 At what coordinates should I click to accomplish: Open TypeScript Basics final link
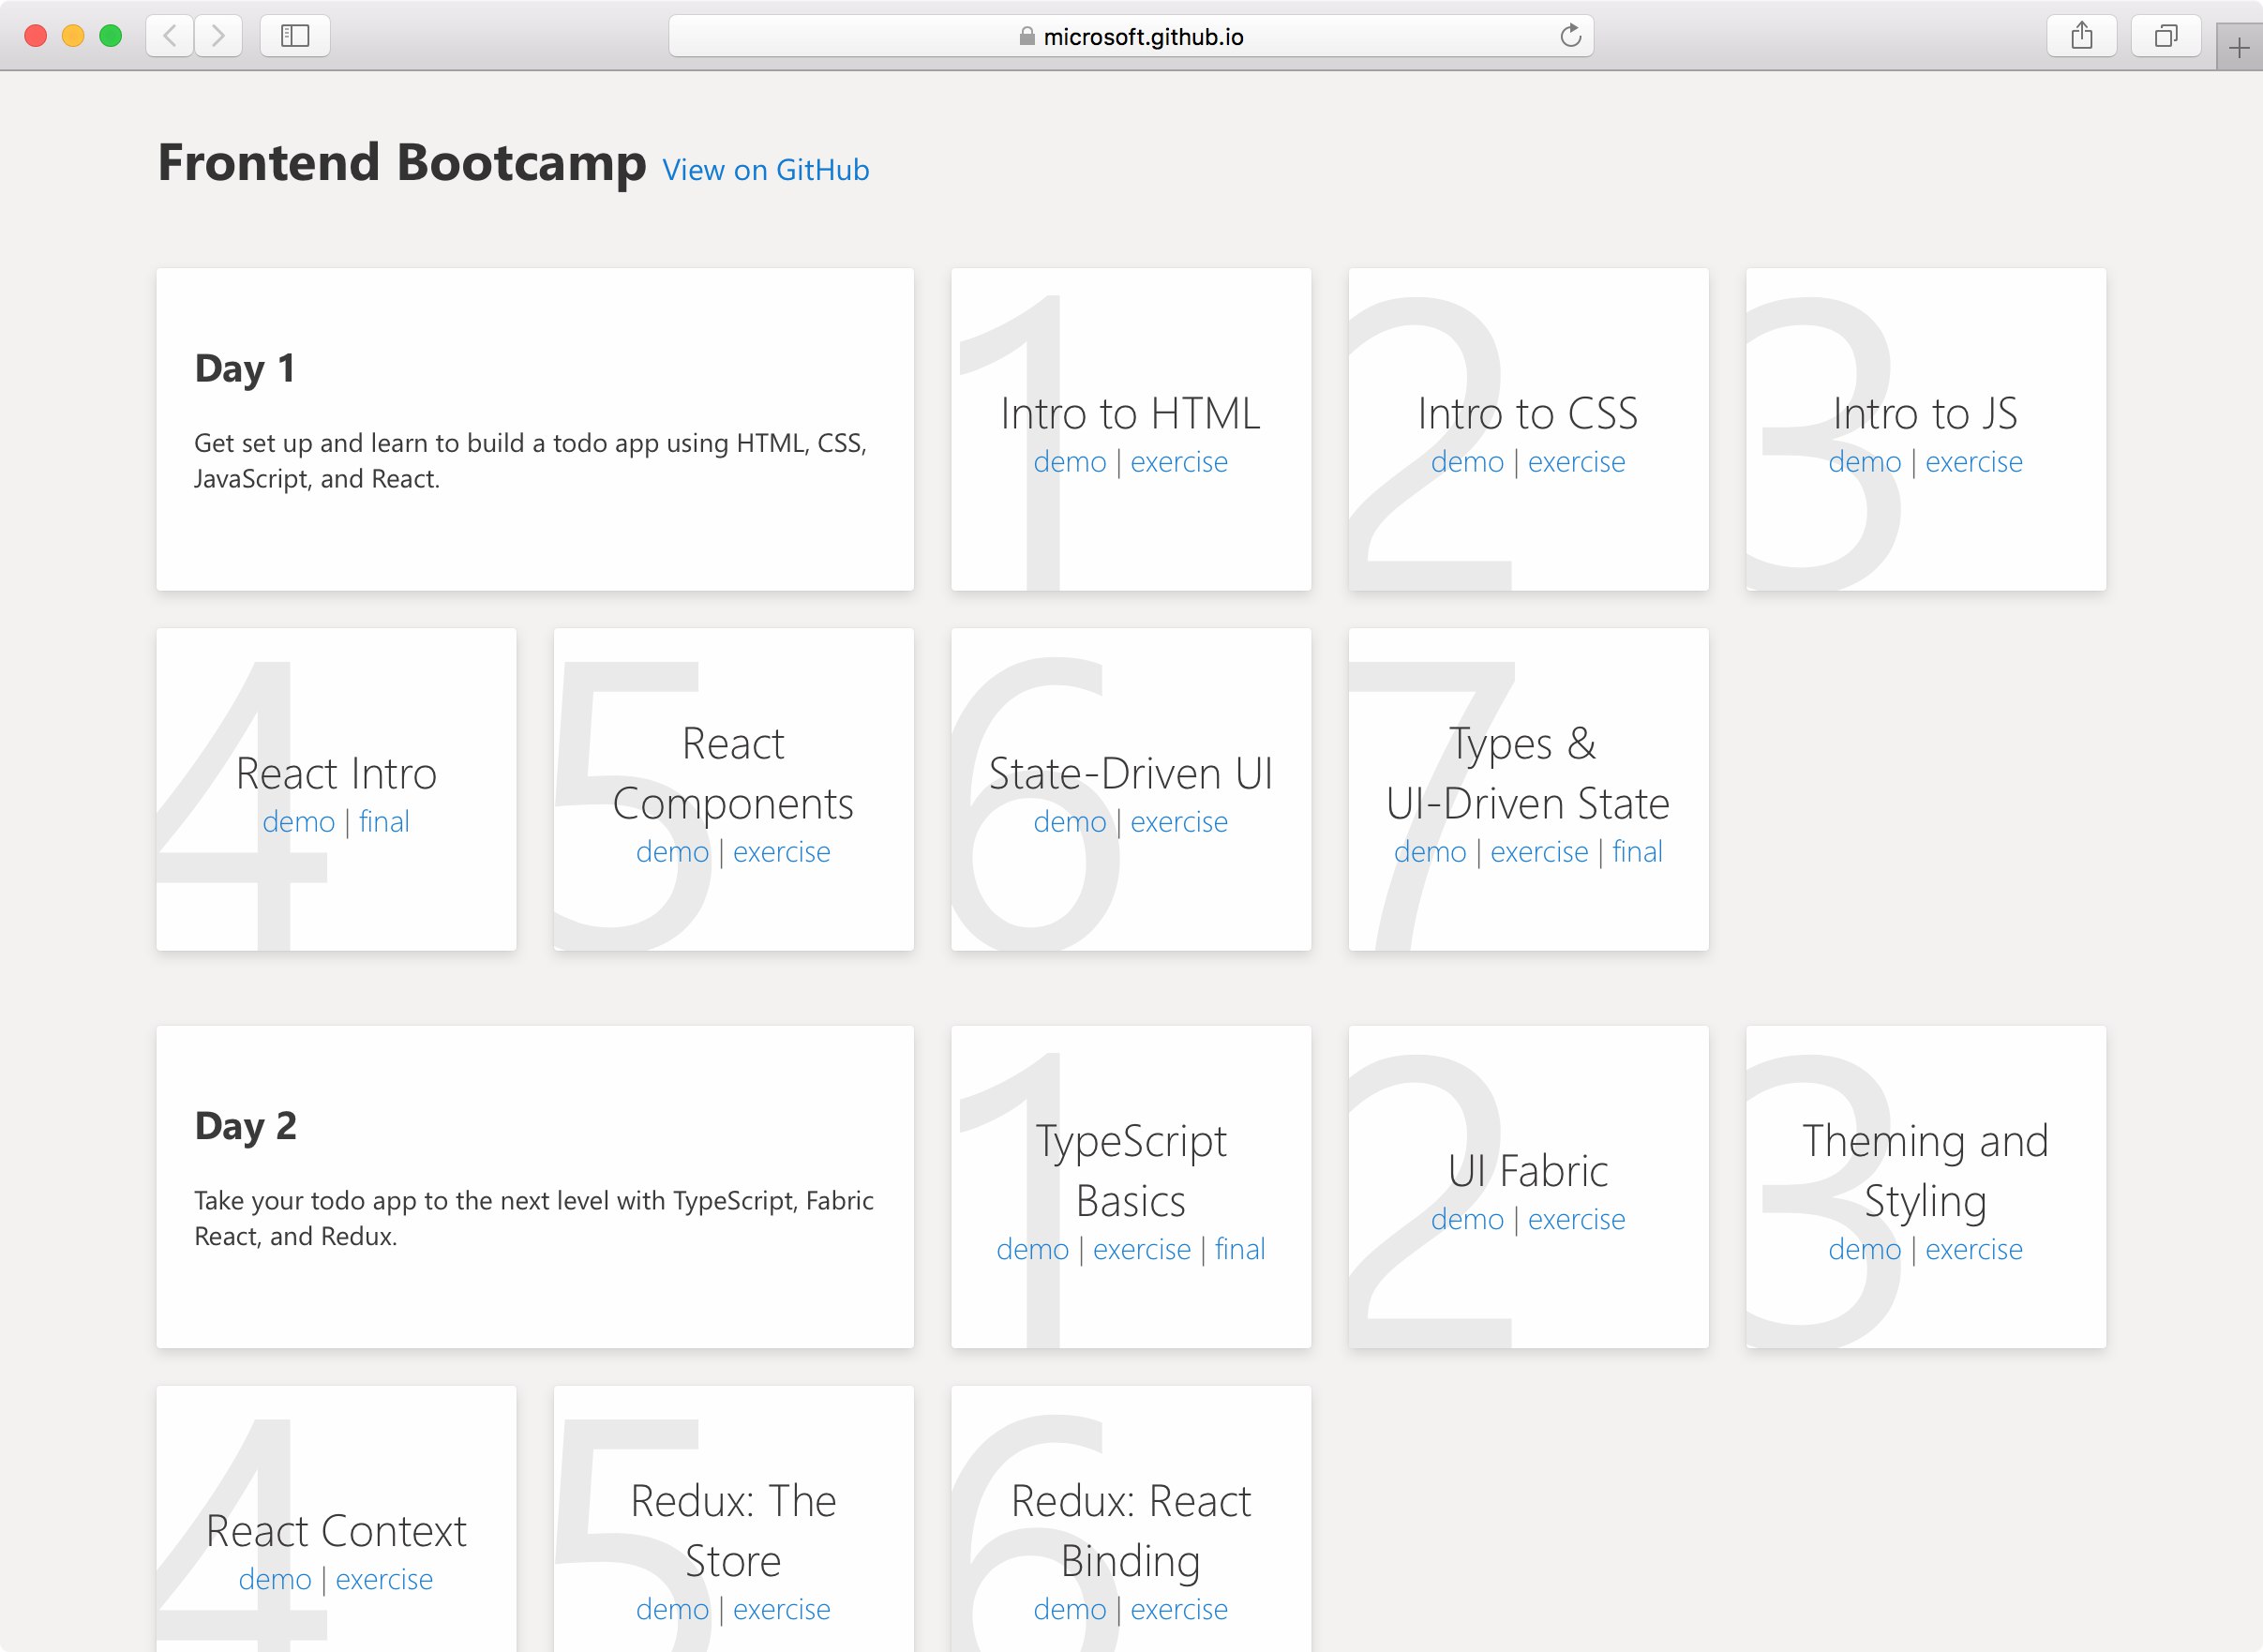1240,1249
